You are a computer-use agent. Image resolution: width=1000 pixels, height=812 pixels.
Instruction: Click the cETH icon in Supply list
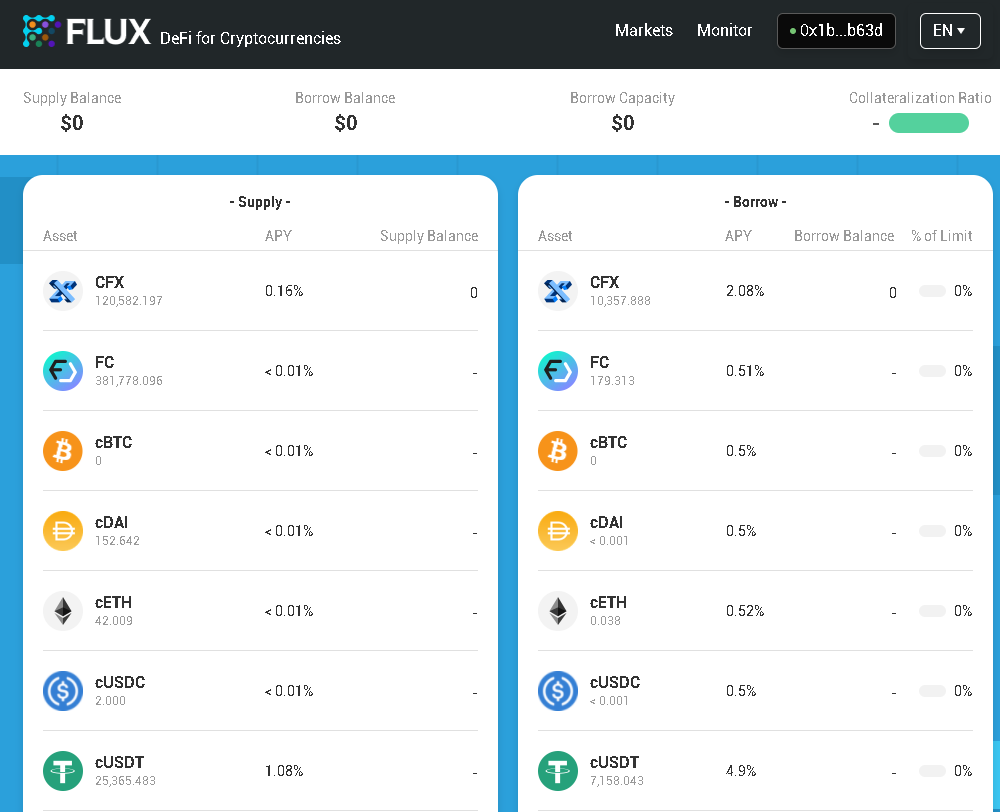pos(63,611)
